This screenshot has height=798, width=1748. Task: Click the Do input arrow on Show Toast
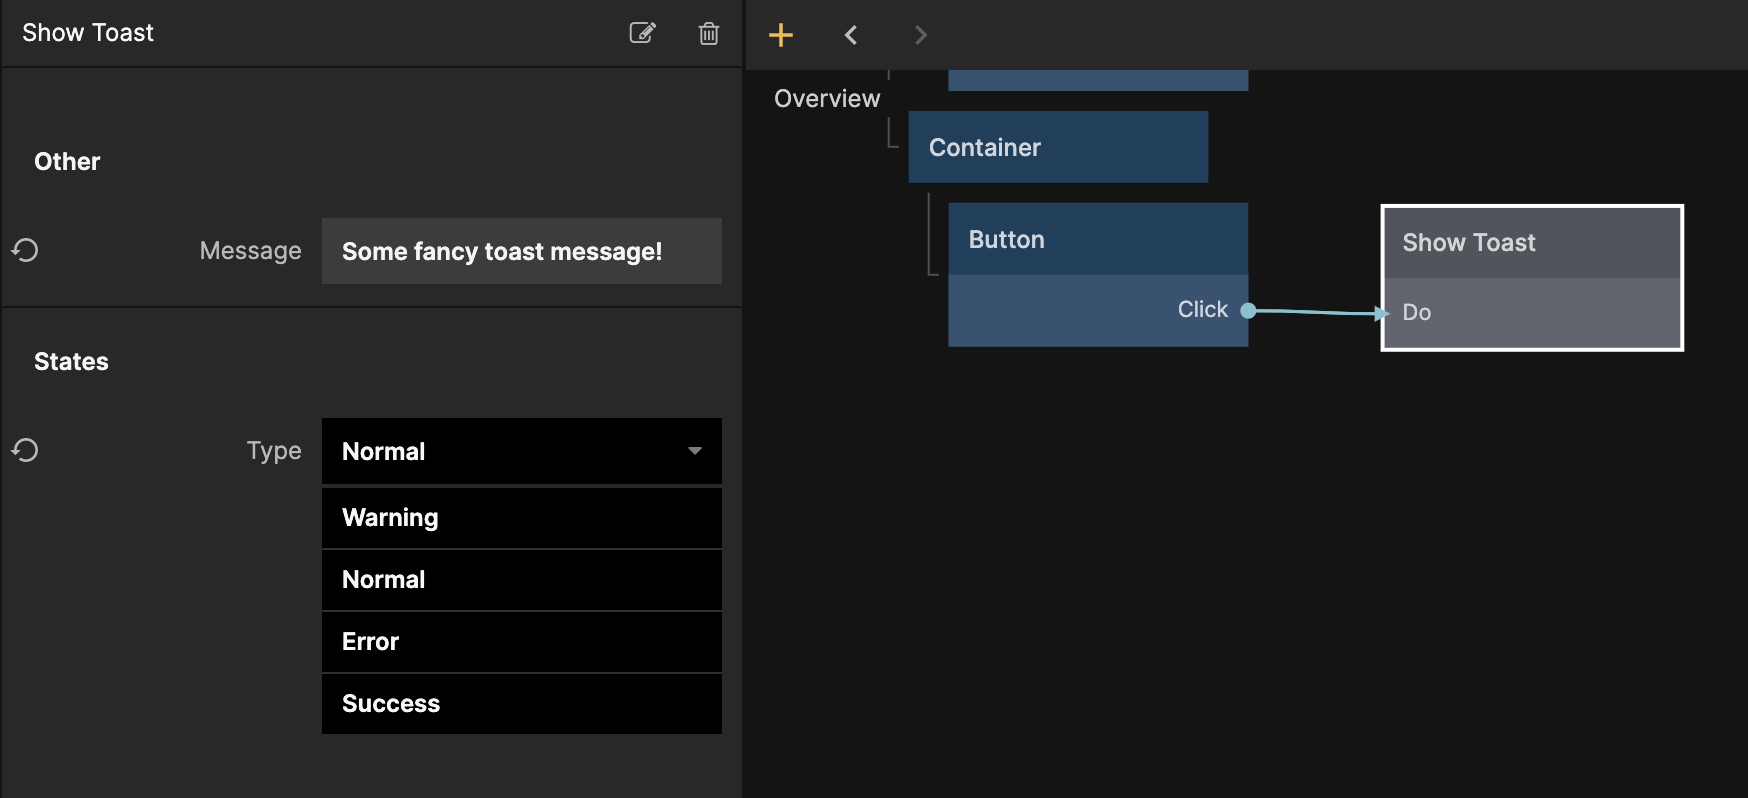point(1382,313)
